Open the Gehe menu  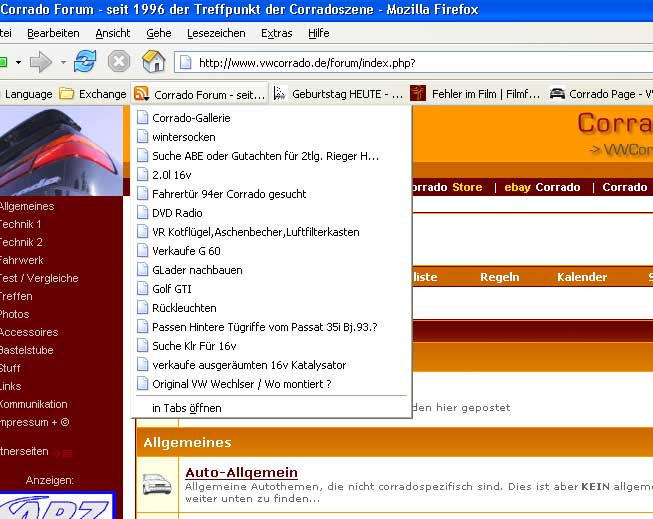coord(159,33)
